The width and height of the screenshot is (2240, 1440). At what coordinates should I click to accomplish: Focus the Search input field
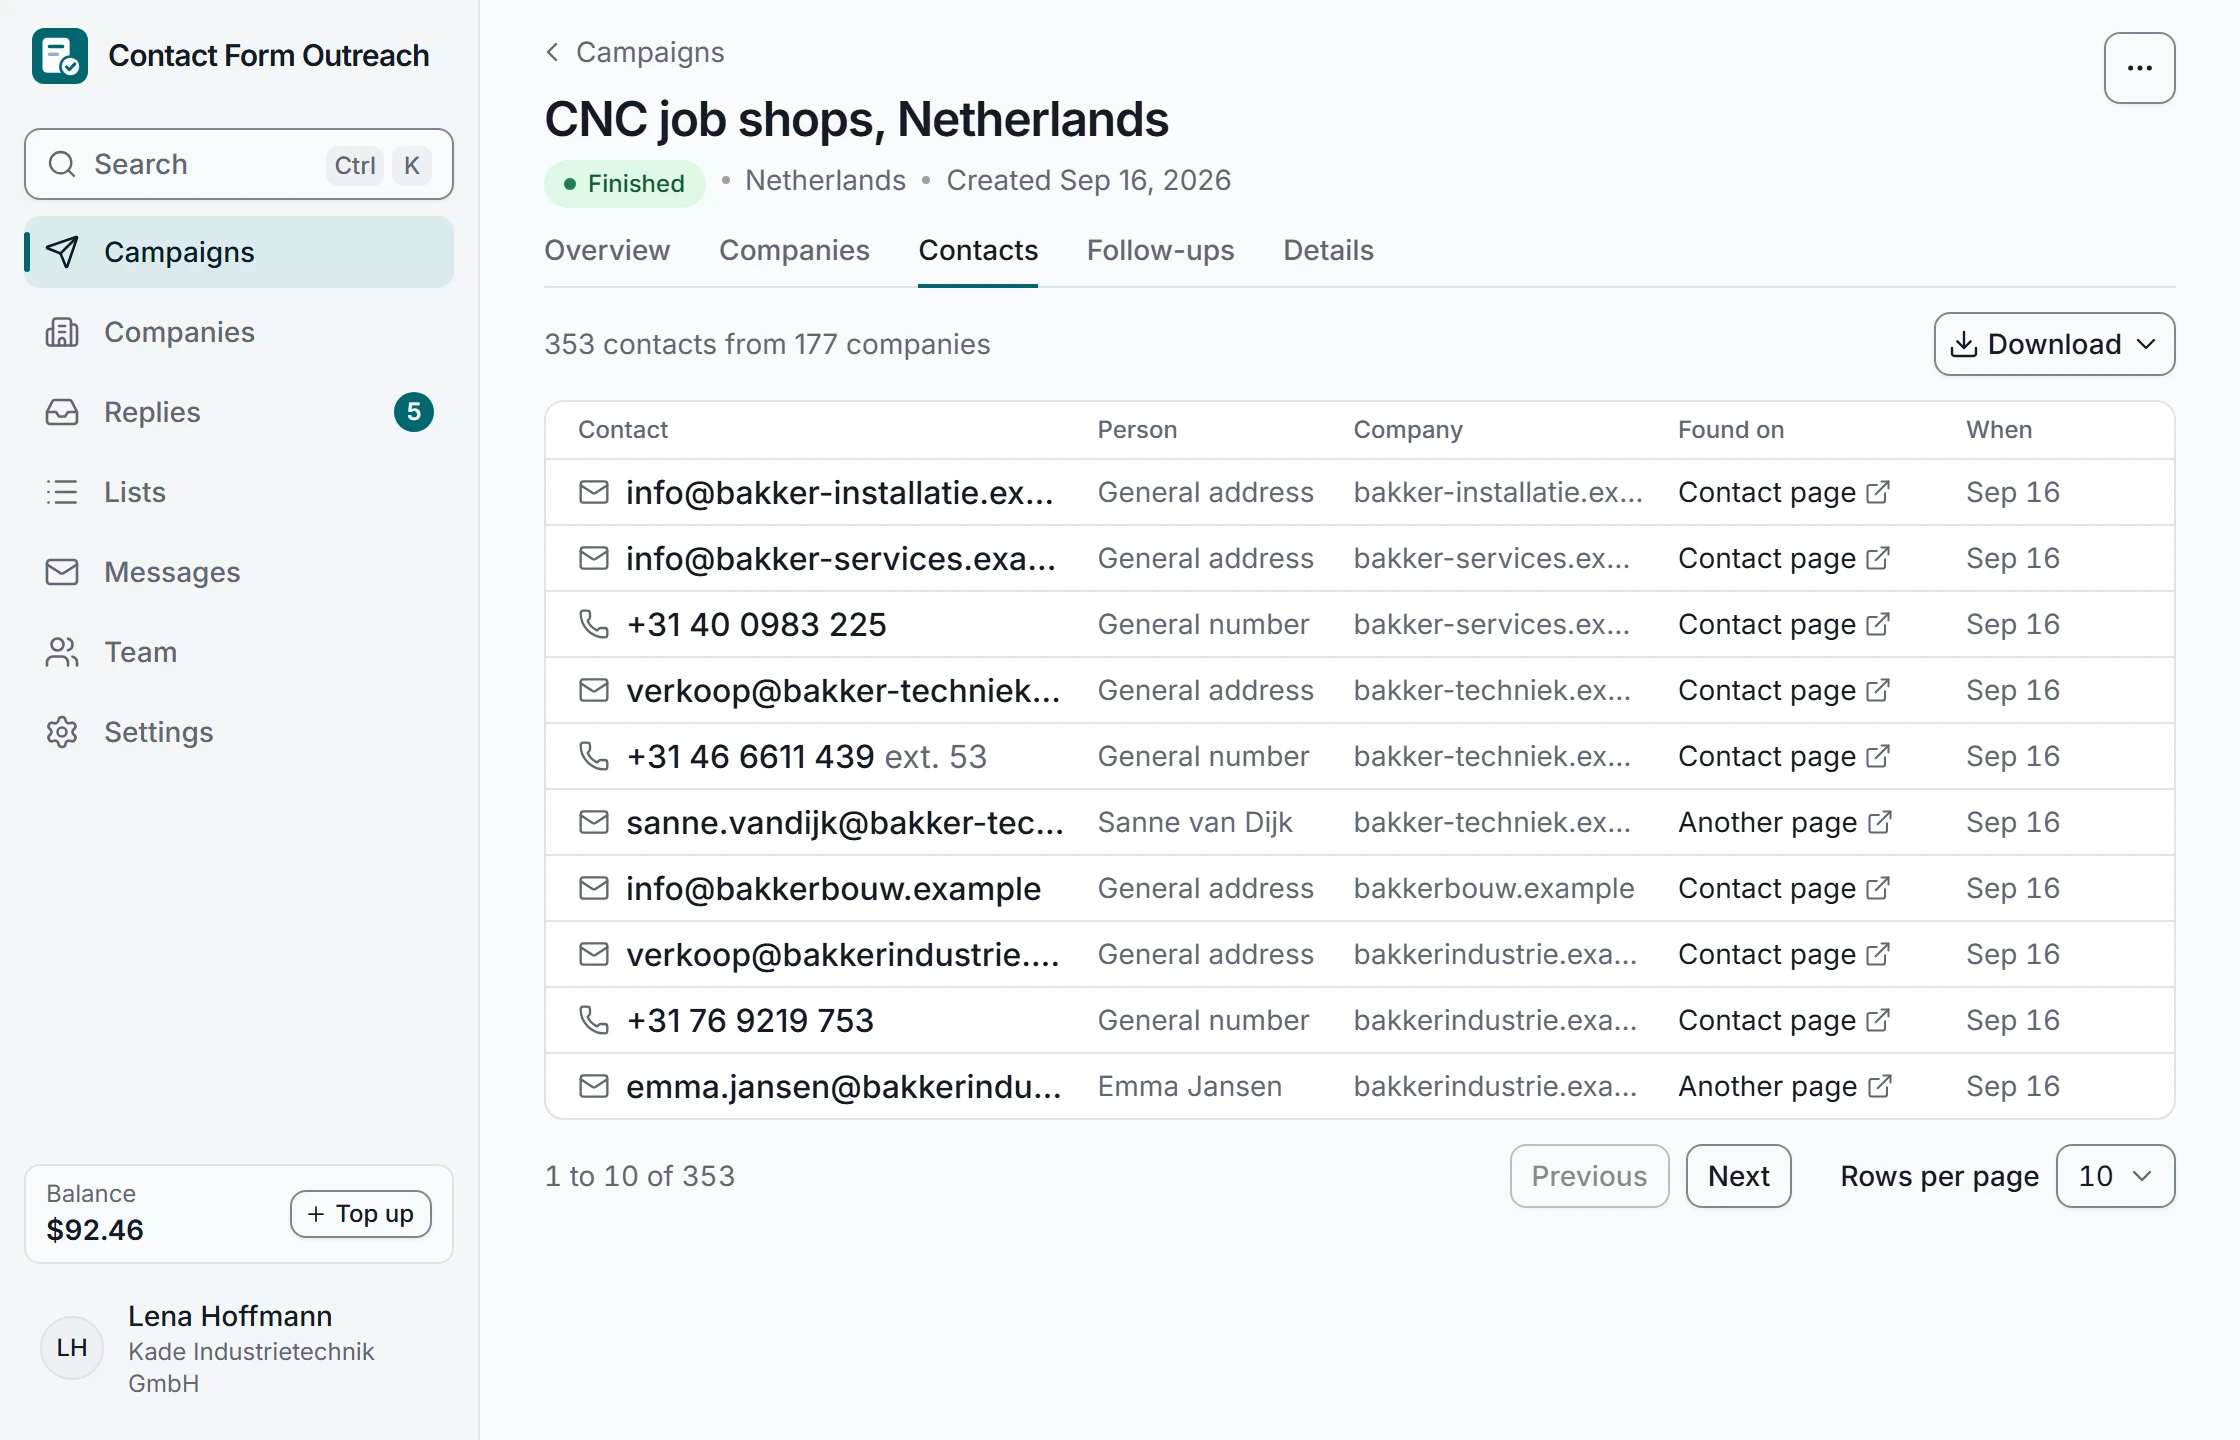(x=239, y=164)
